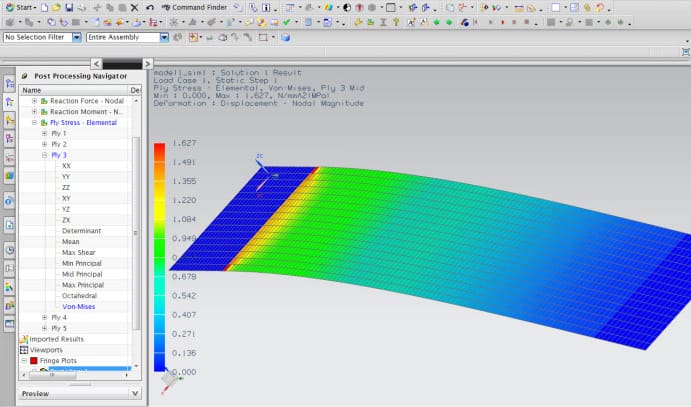
Task: Click the Save icon in toolbar
Action: [68, 7]
